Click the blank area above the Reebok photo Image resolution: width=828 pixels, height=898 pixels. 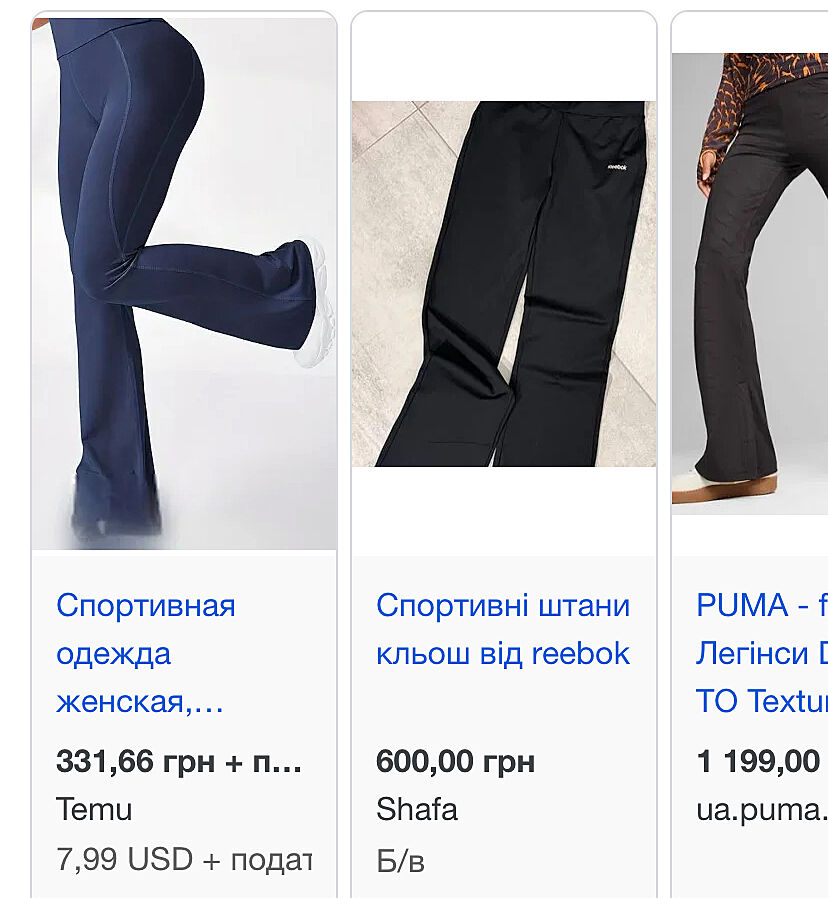pos(504,57)
